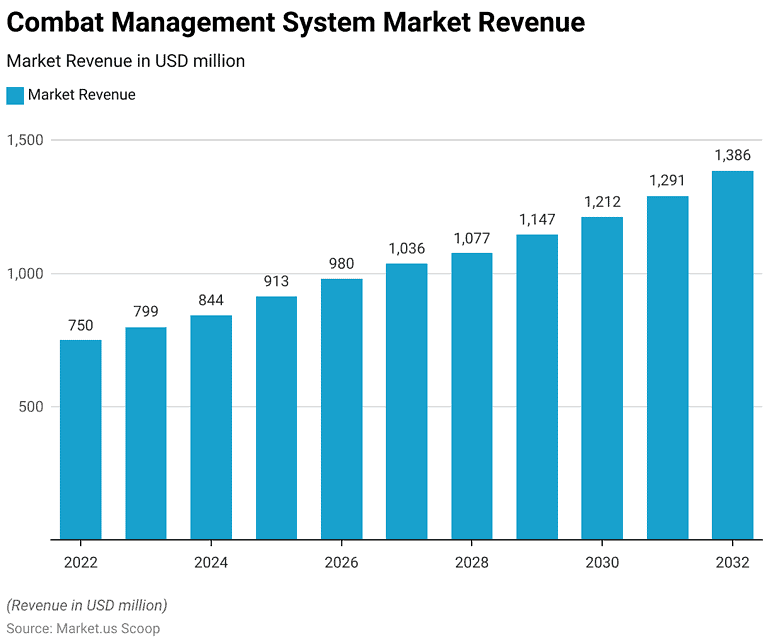The width and height of the screenshot is (768, 642).
Task: Select the bar labeled 1,036
Action: pyautogui.click(x=407, y=402)
